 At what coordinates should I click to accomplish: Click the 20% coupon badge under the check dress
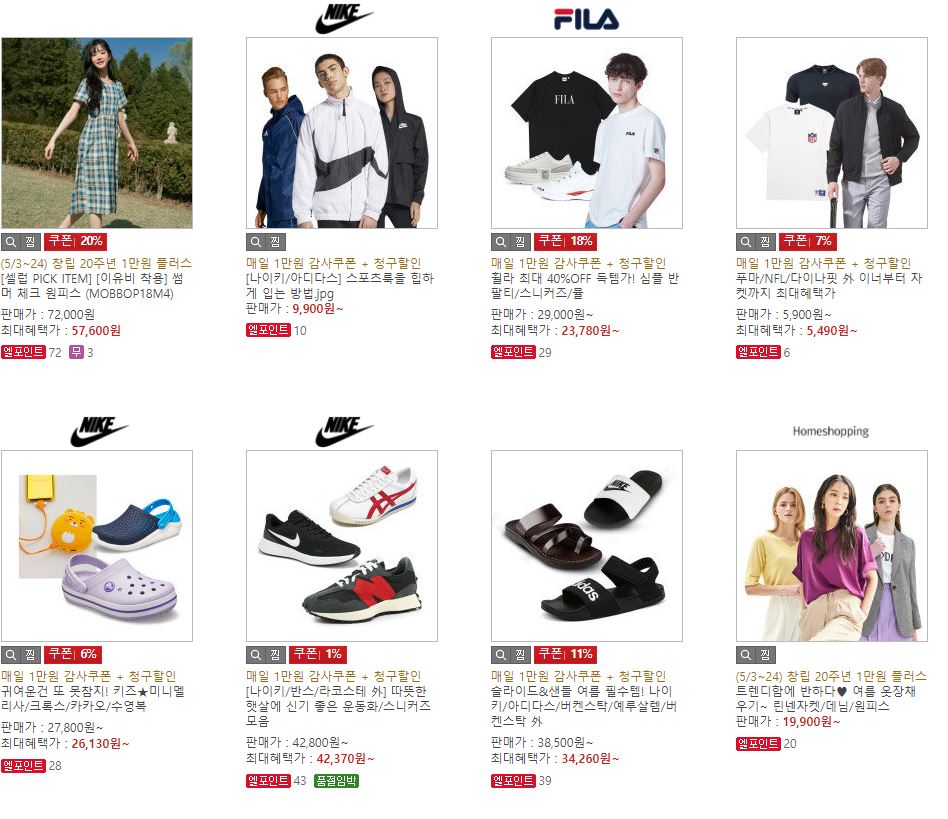(76, 242)
